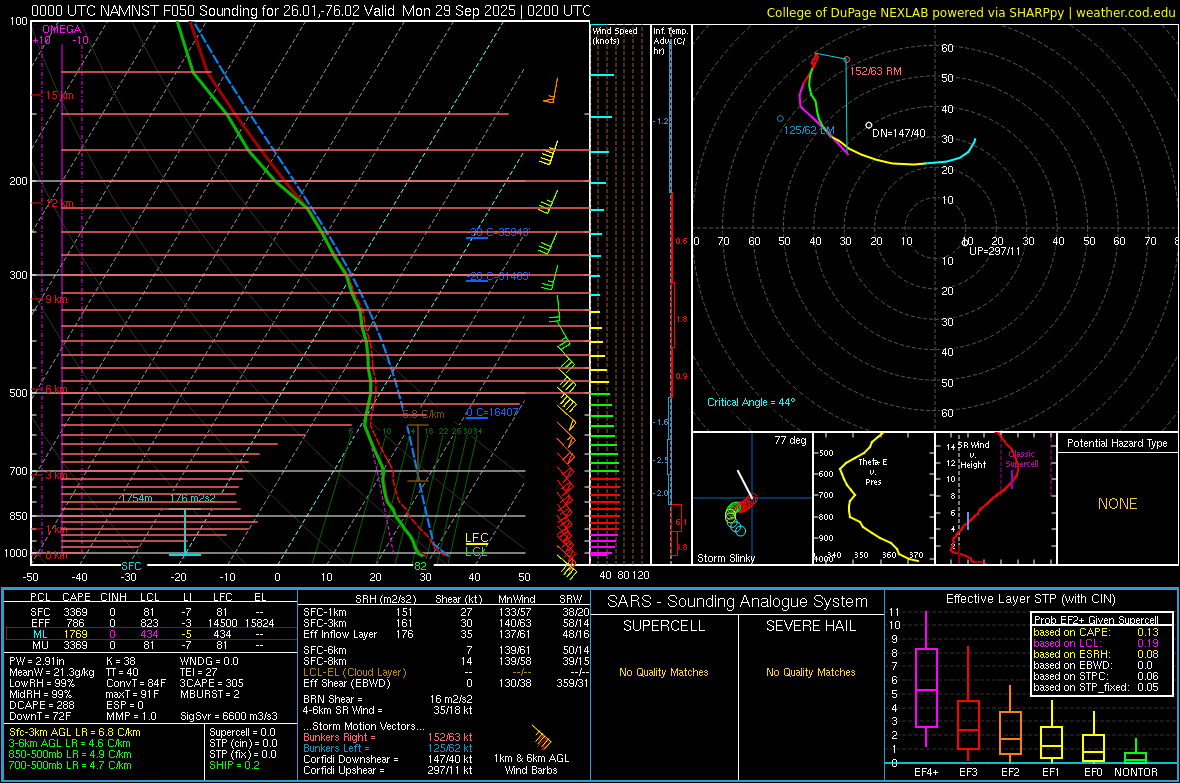
Task: Select the '0 C=16407'' freezing level label
Action: tap(492, 412)
